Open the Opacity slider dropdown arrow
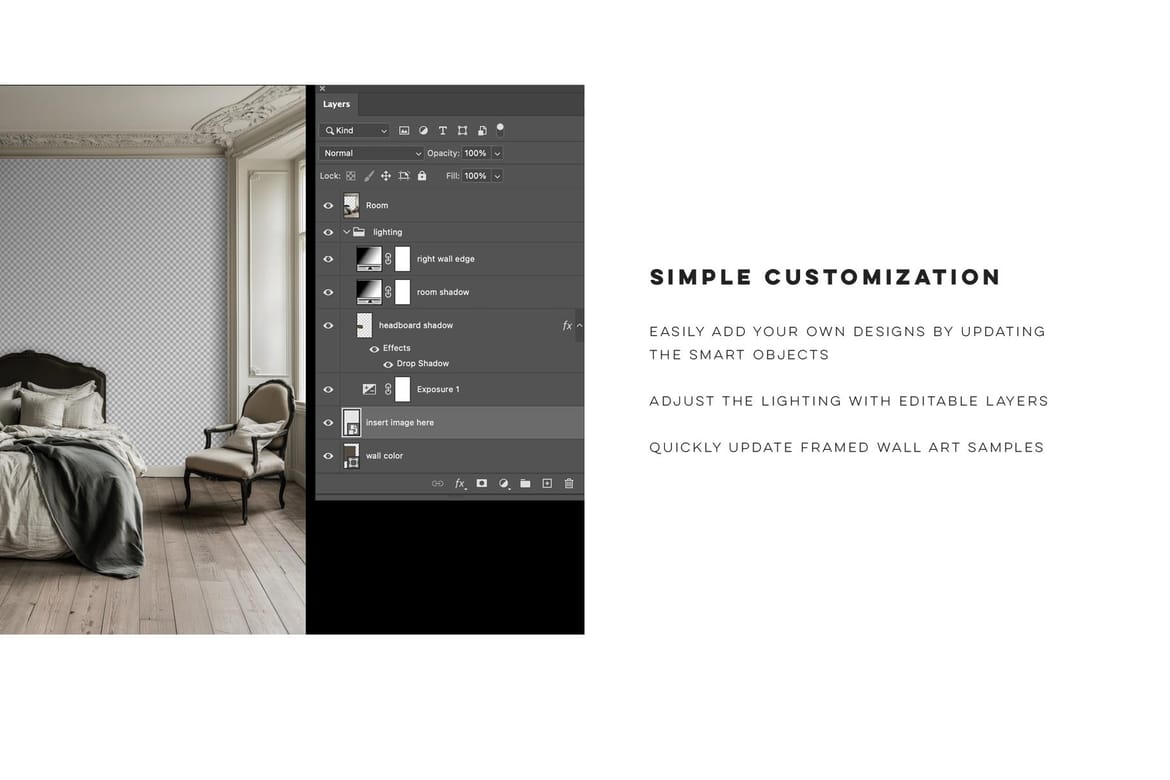Screen dimensions: 1170x780 (x=497, y=153)
